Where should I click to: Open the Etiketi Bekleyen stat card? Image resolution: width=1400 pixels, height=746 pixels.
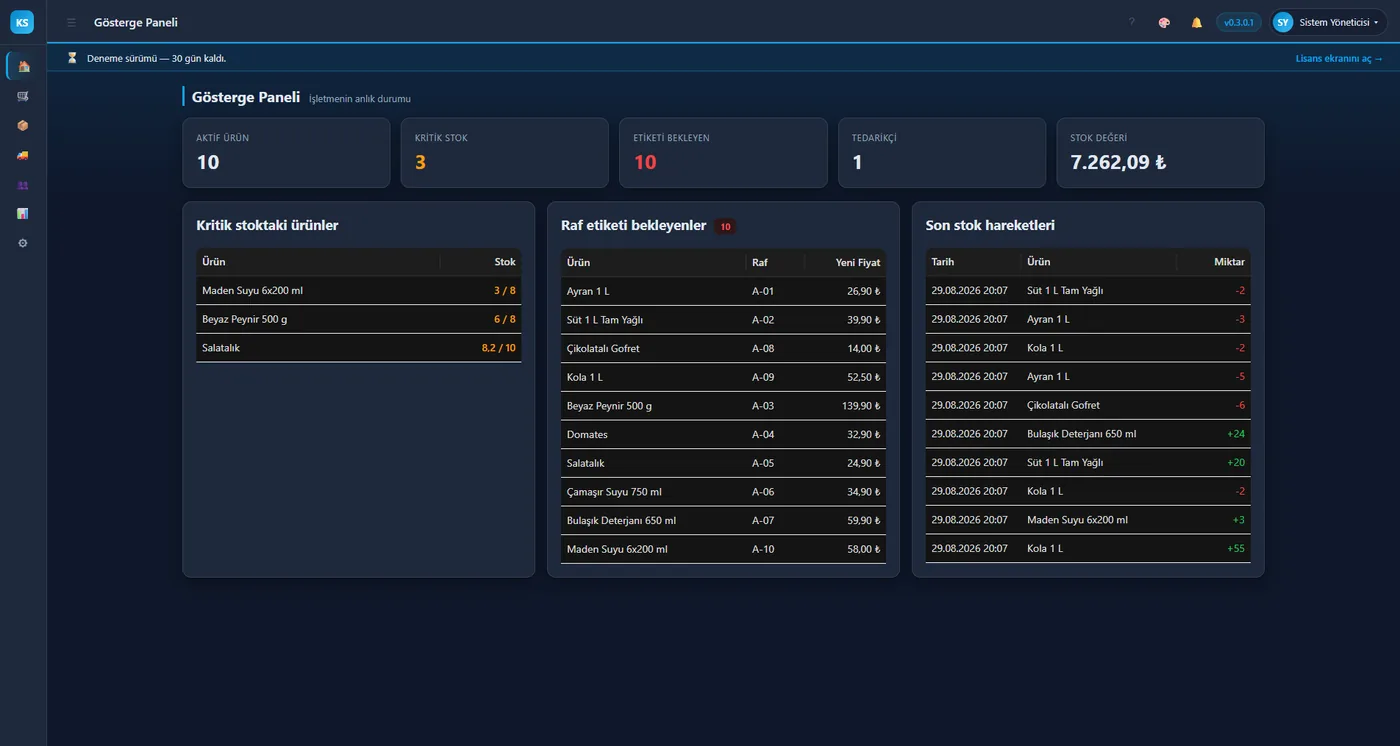coord(723,153)
